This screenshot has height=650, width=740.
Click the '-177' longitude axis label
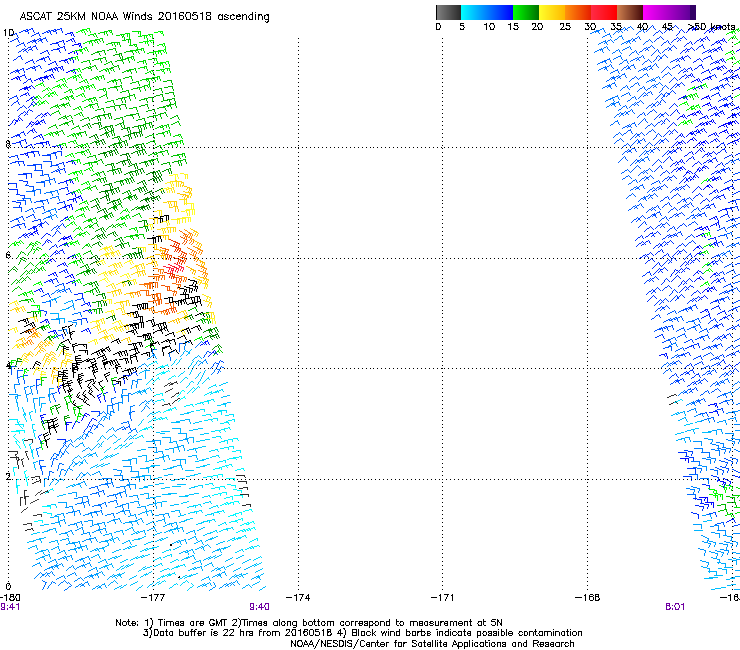click(153, 598)
